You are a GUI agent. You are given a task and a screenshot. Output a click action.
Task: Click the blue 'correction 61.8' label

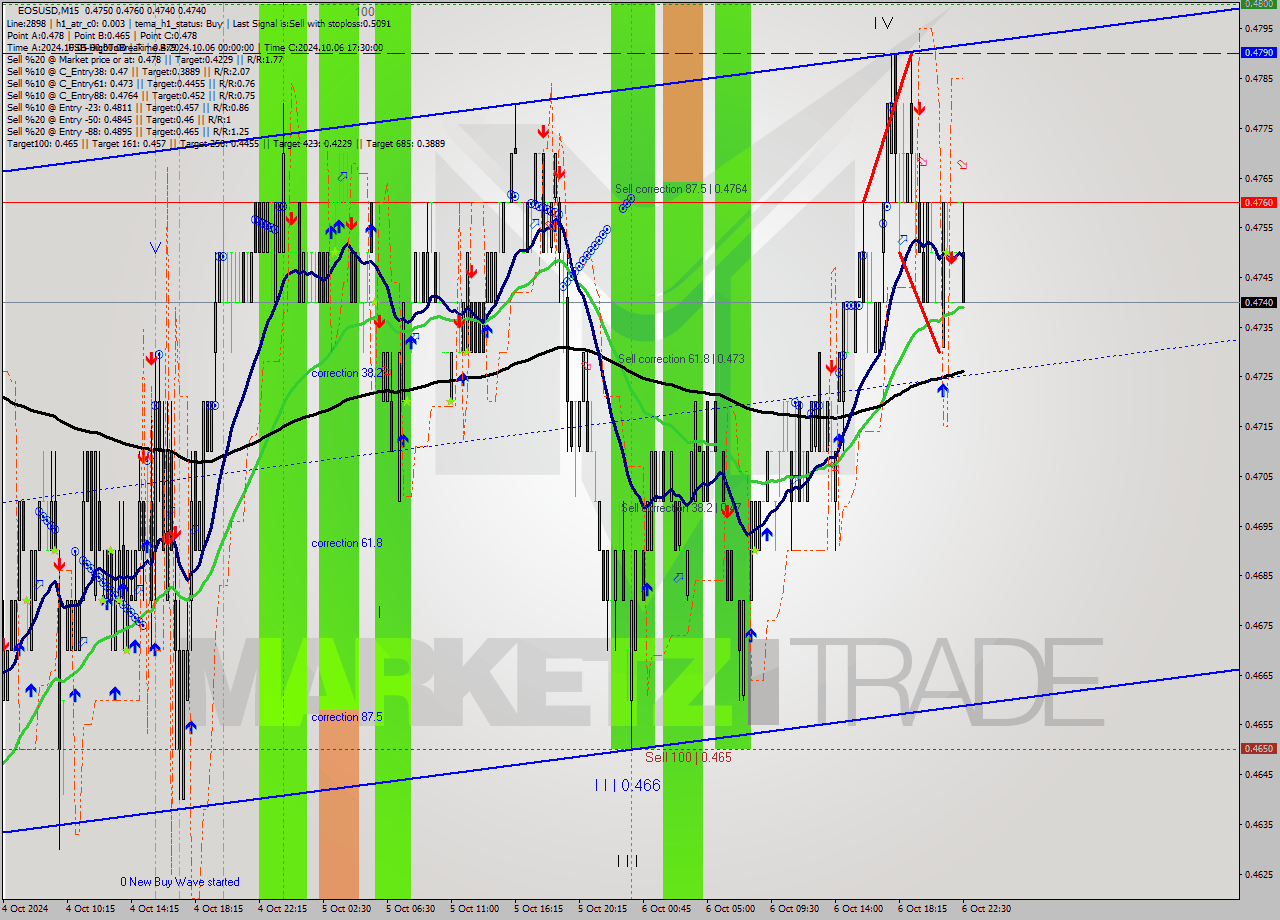[x=346, y=543]
